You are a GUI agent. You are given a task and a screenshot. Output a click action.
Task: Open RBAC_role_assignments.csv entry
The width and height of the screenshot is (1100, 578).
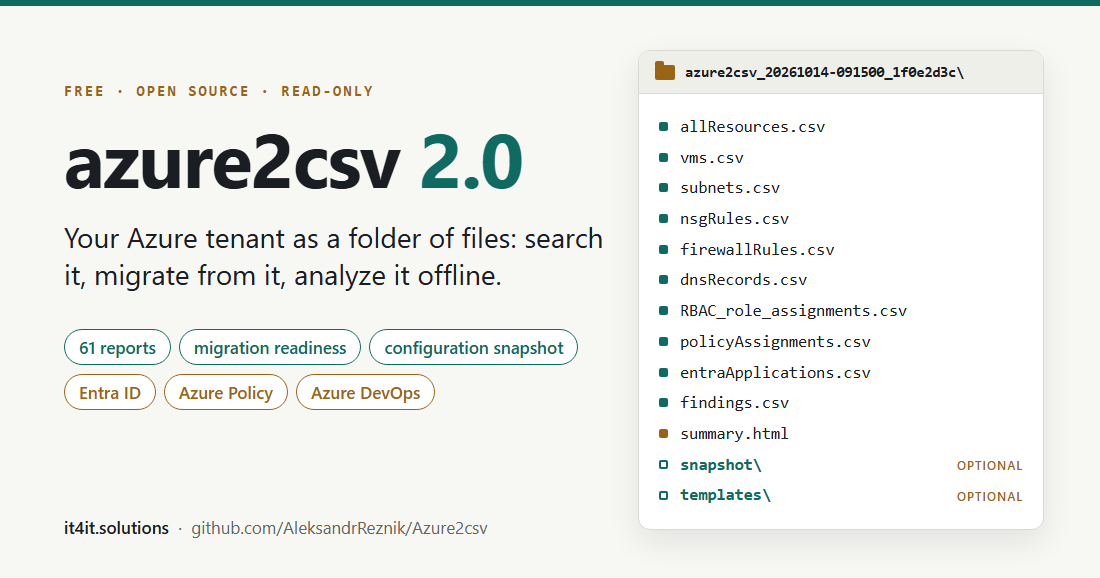[793, 311]
